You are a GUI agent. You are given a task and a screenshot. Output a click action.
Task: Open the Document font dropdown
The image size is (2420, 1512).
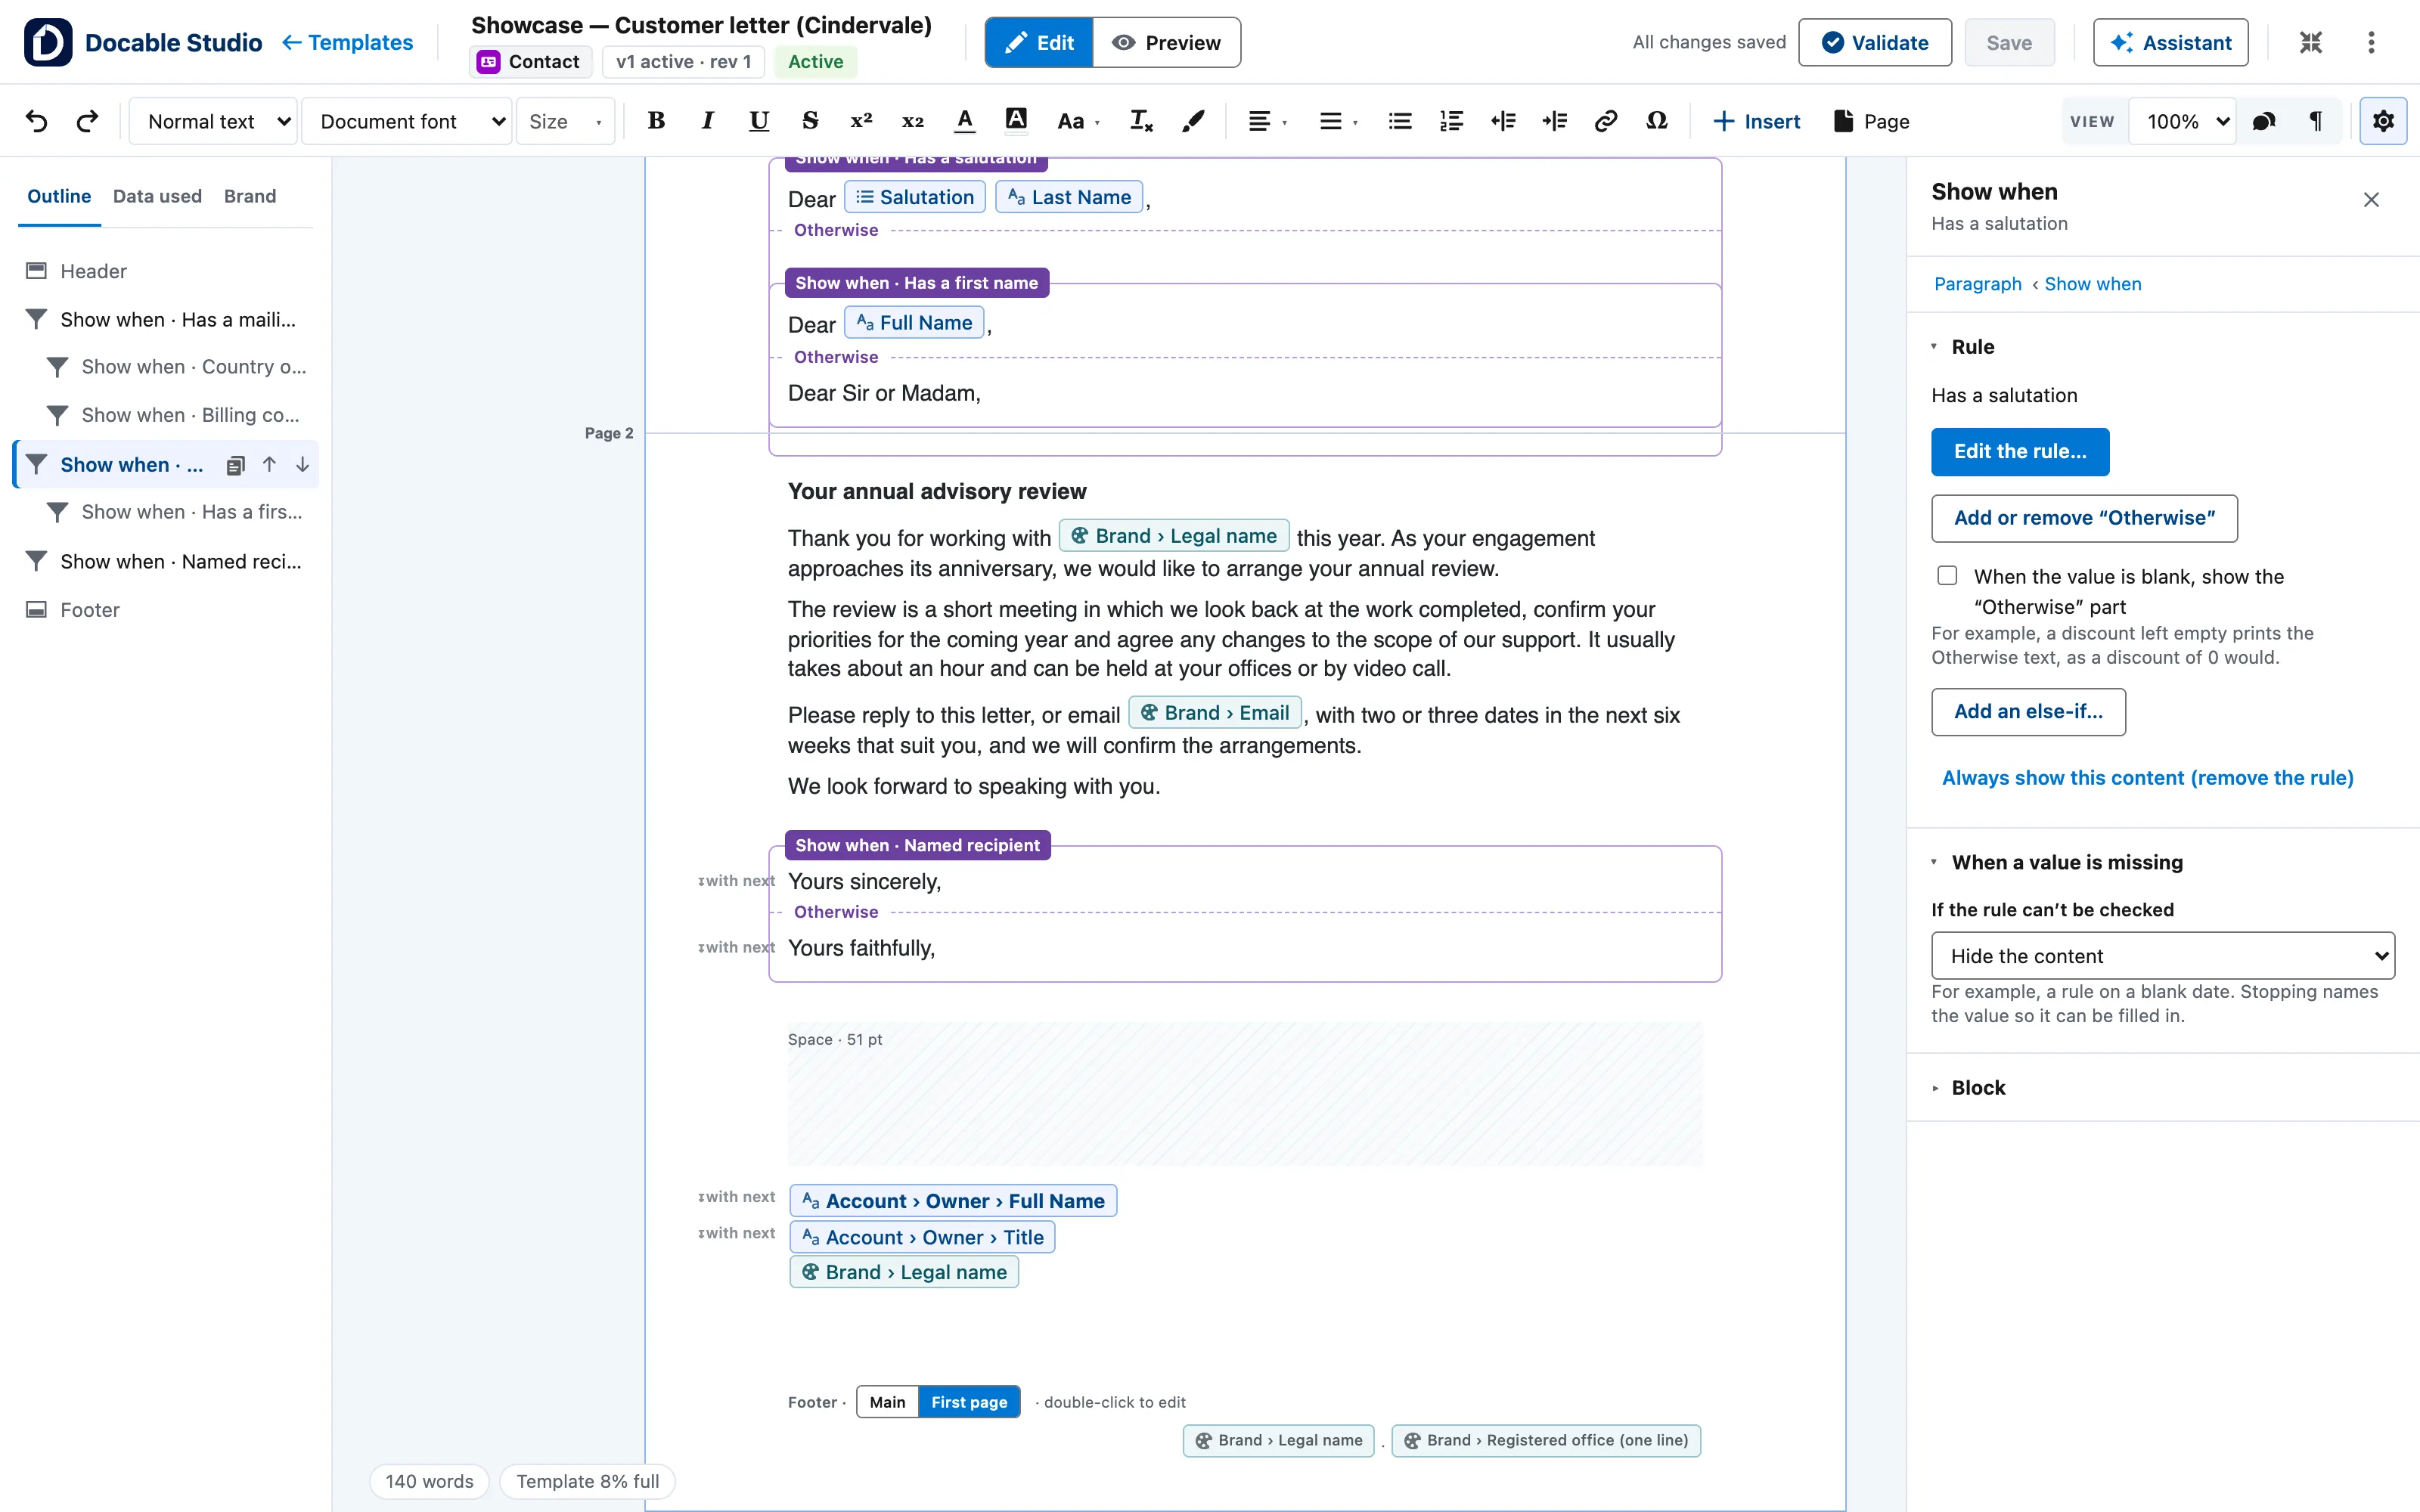(x=407, y=121)
